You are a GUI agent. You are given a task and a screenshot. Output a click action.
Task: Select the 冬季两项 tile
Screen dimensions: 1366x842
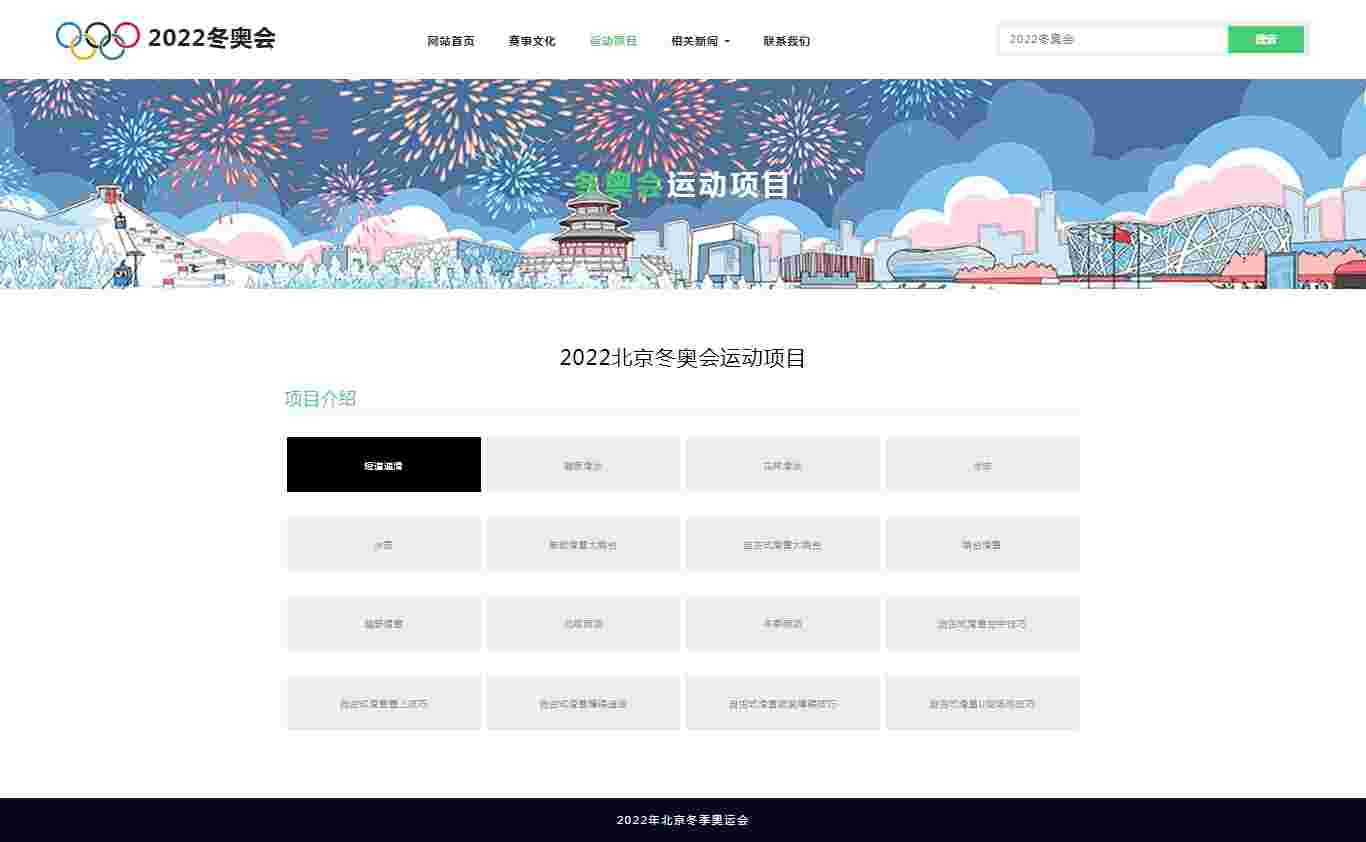pos(783,624)
